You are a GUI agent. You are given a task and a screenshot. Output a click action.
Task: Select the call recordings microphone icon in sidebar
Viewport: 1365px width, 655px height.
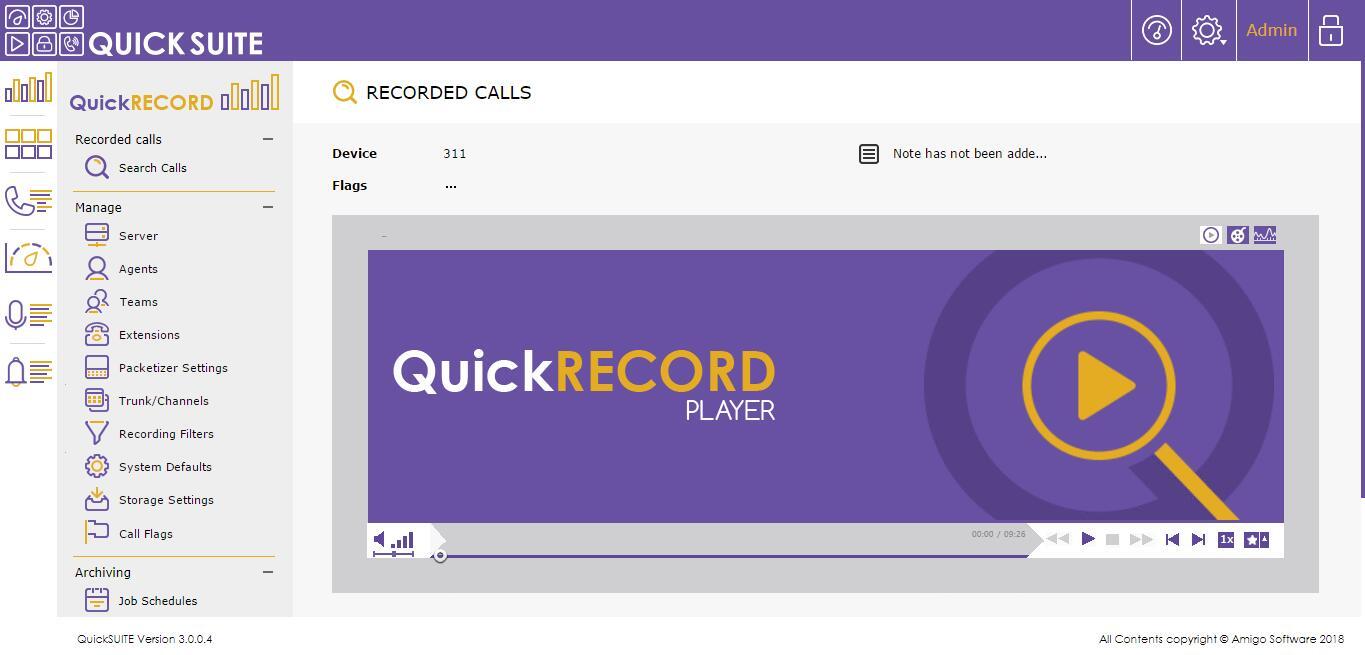click(x=28, y=315)
